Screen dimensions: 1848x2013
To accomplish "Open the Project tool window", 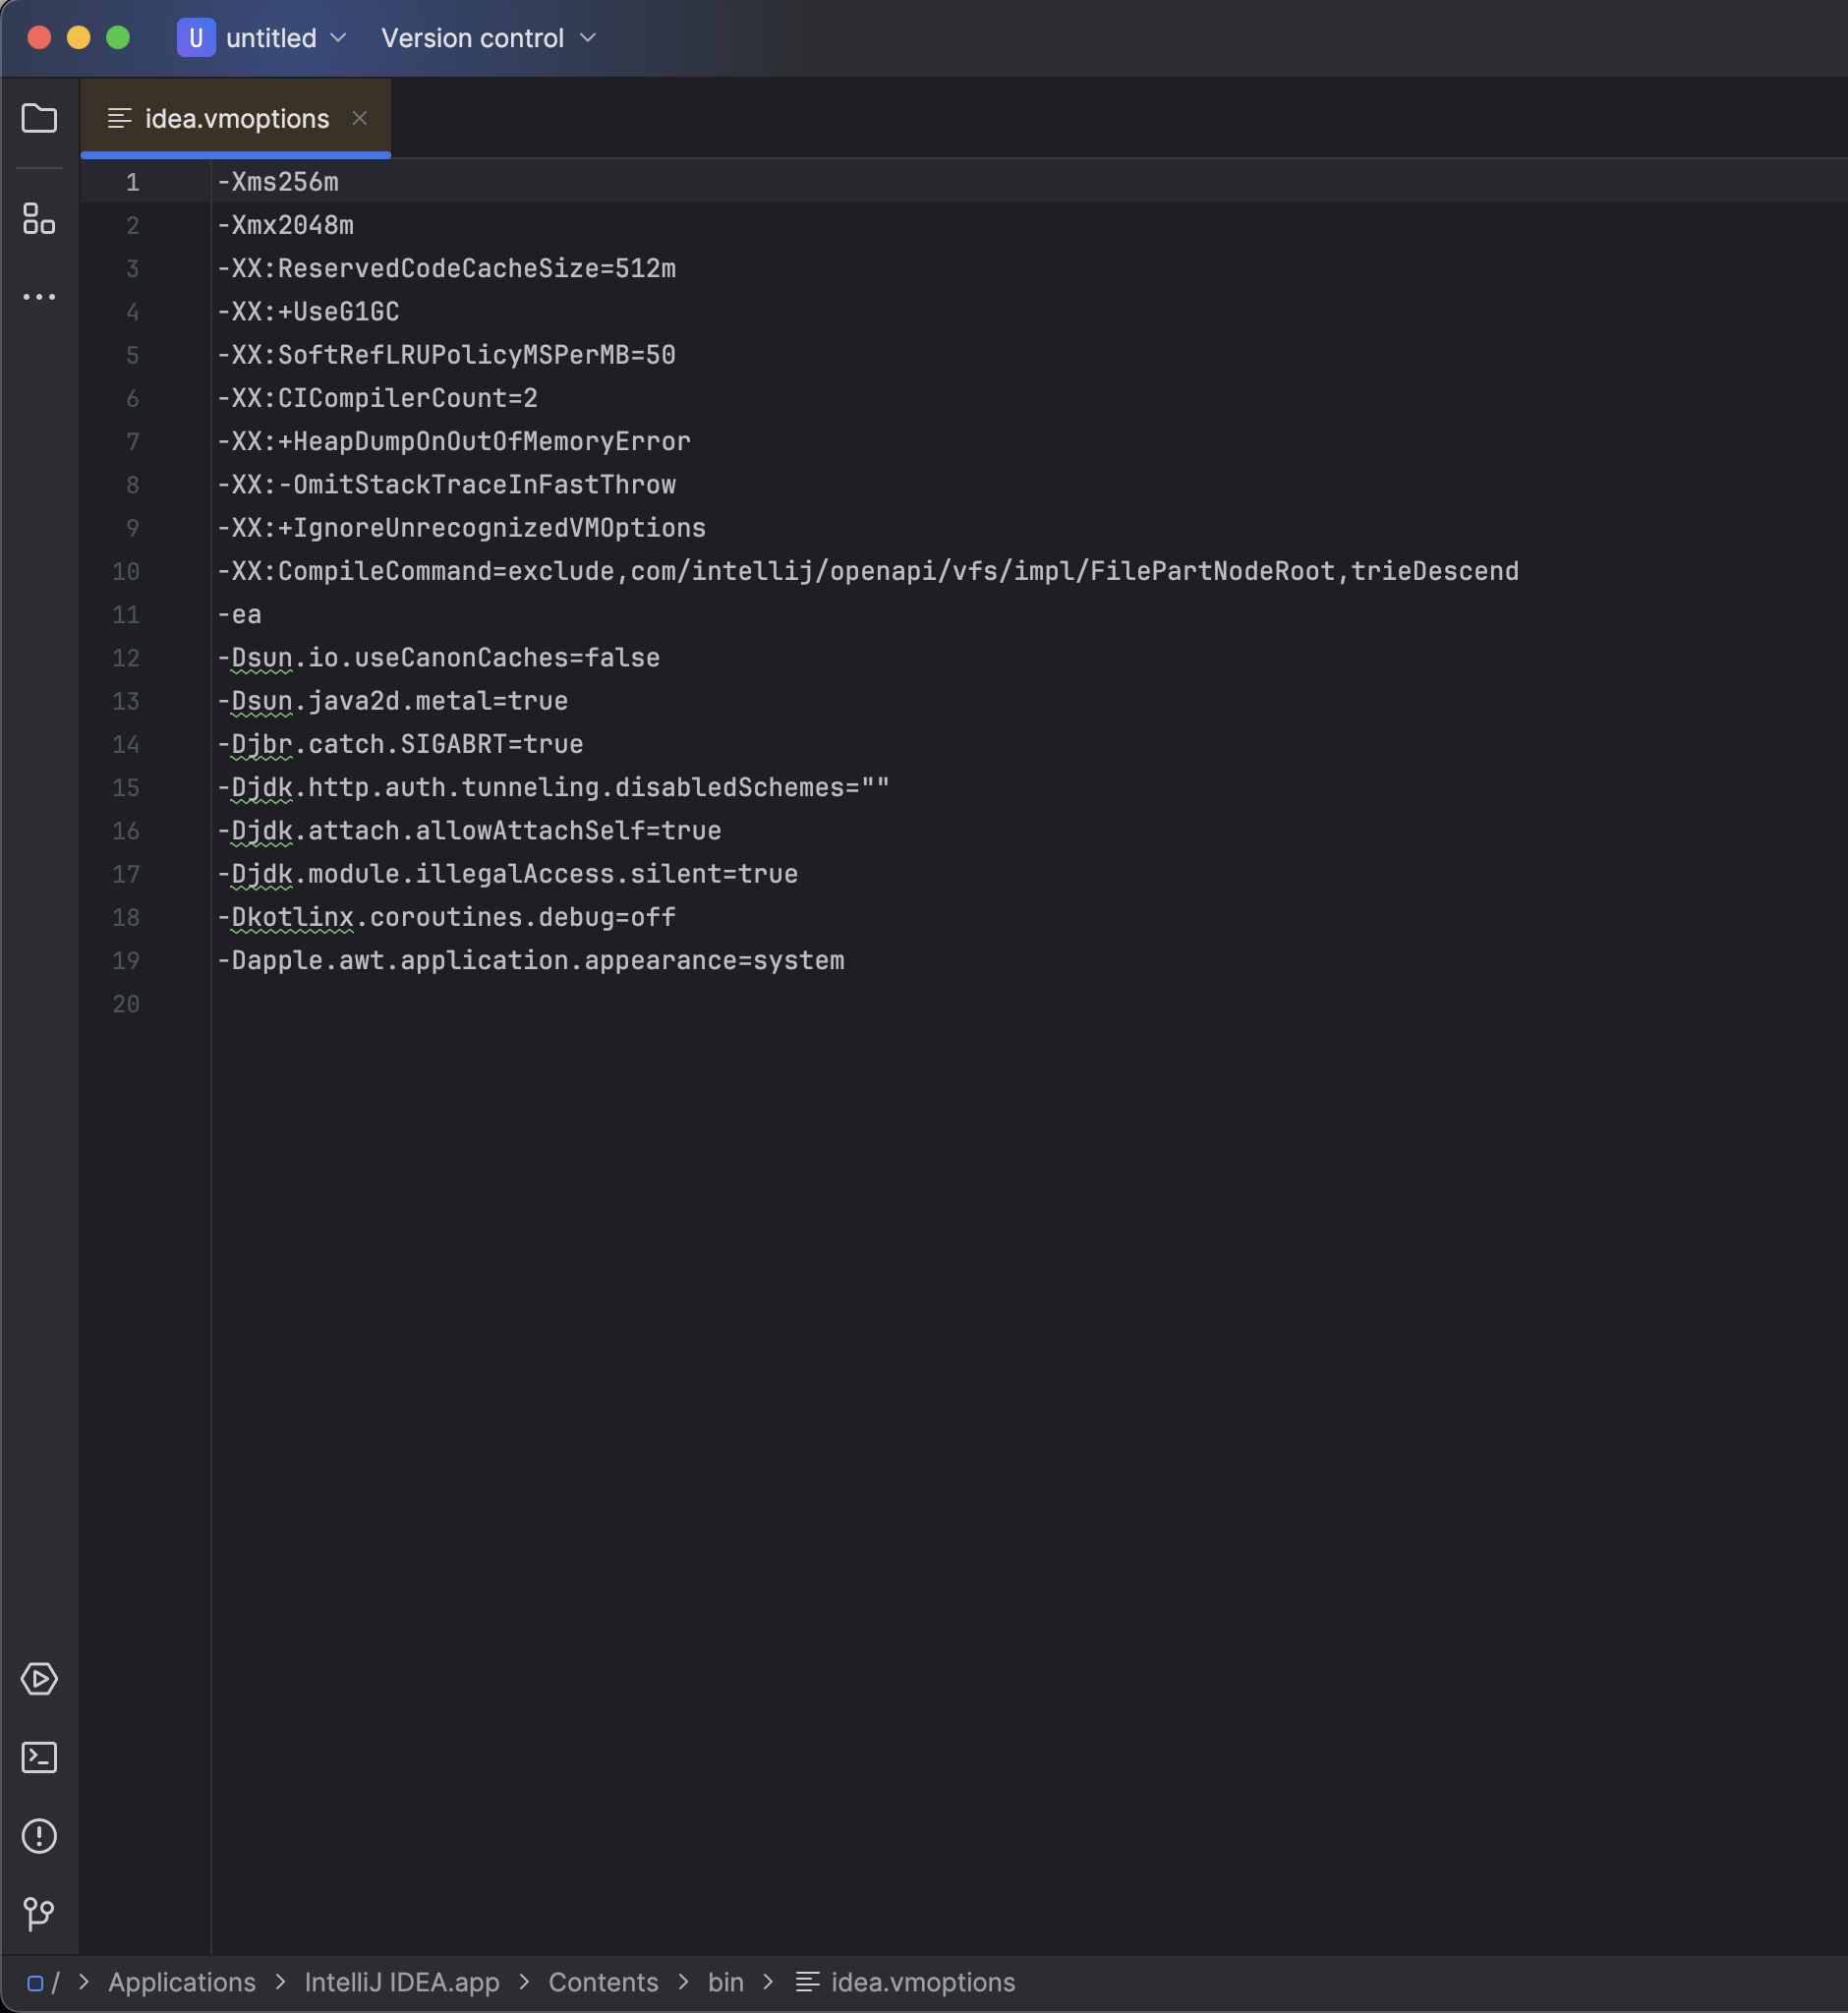I will (x=39, y=118).
